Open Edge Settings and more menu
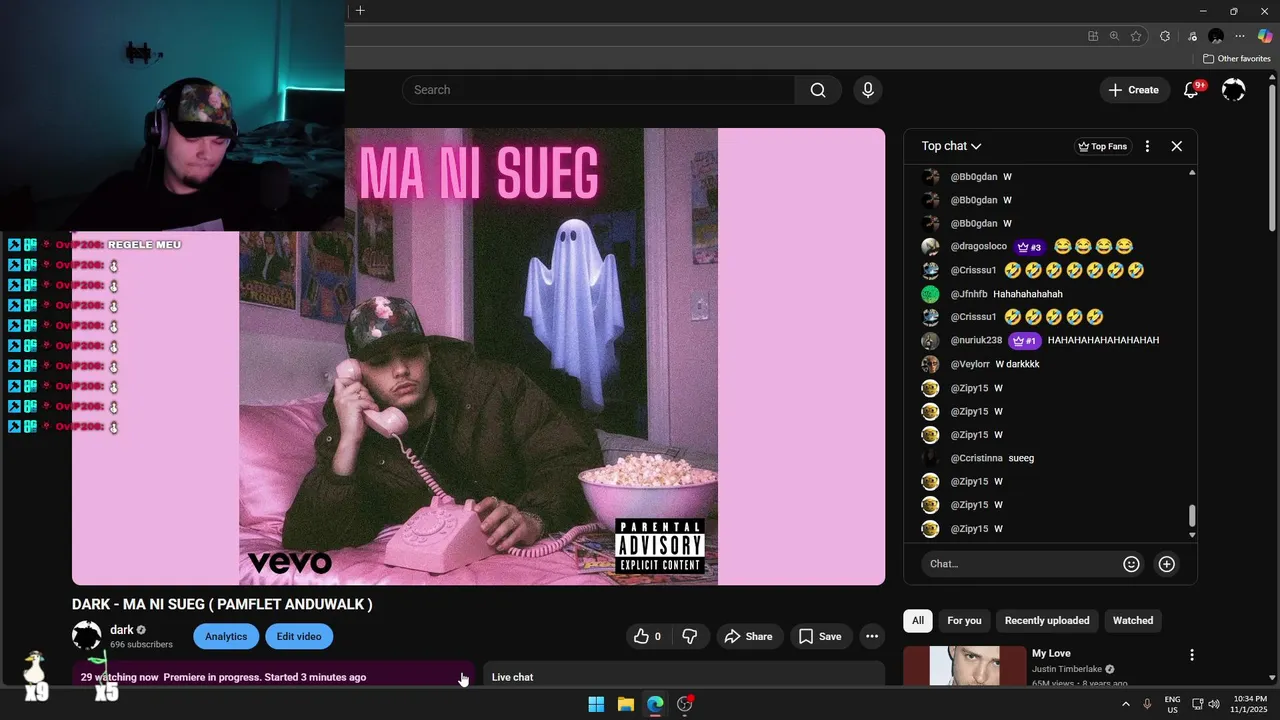The width and height of the screenshot is (1280, 720). click(x=1240, y=36)
